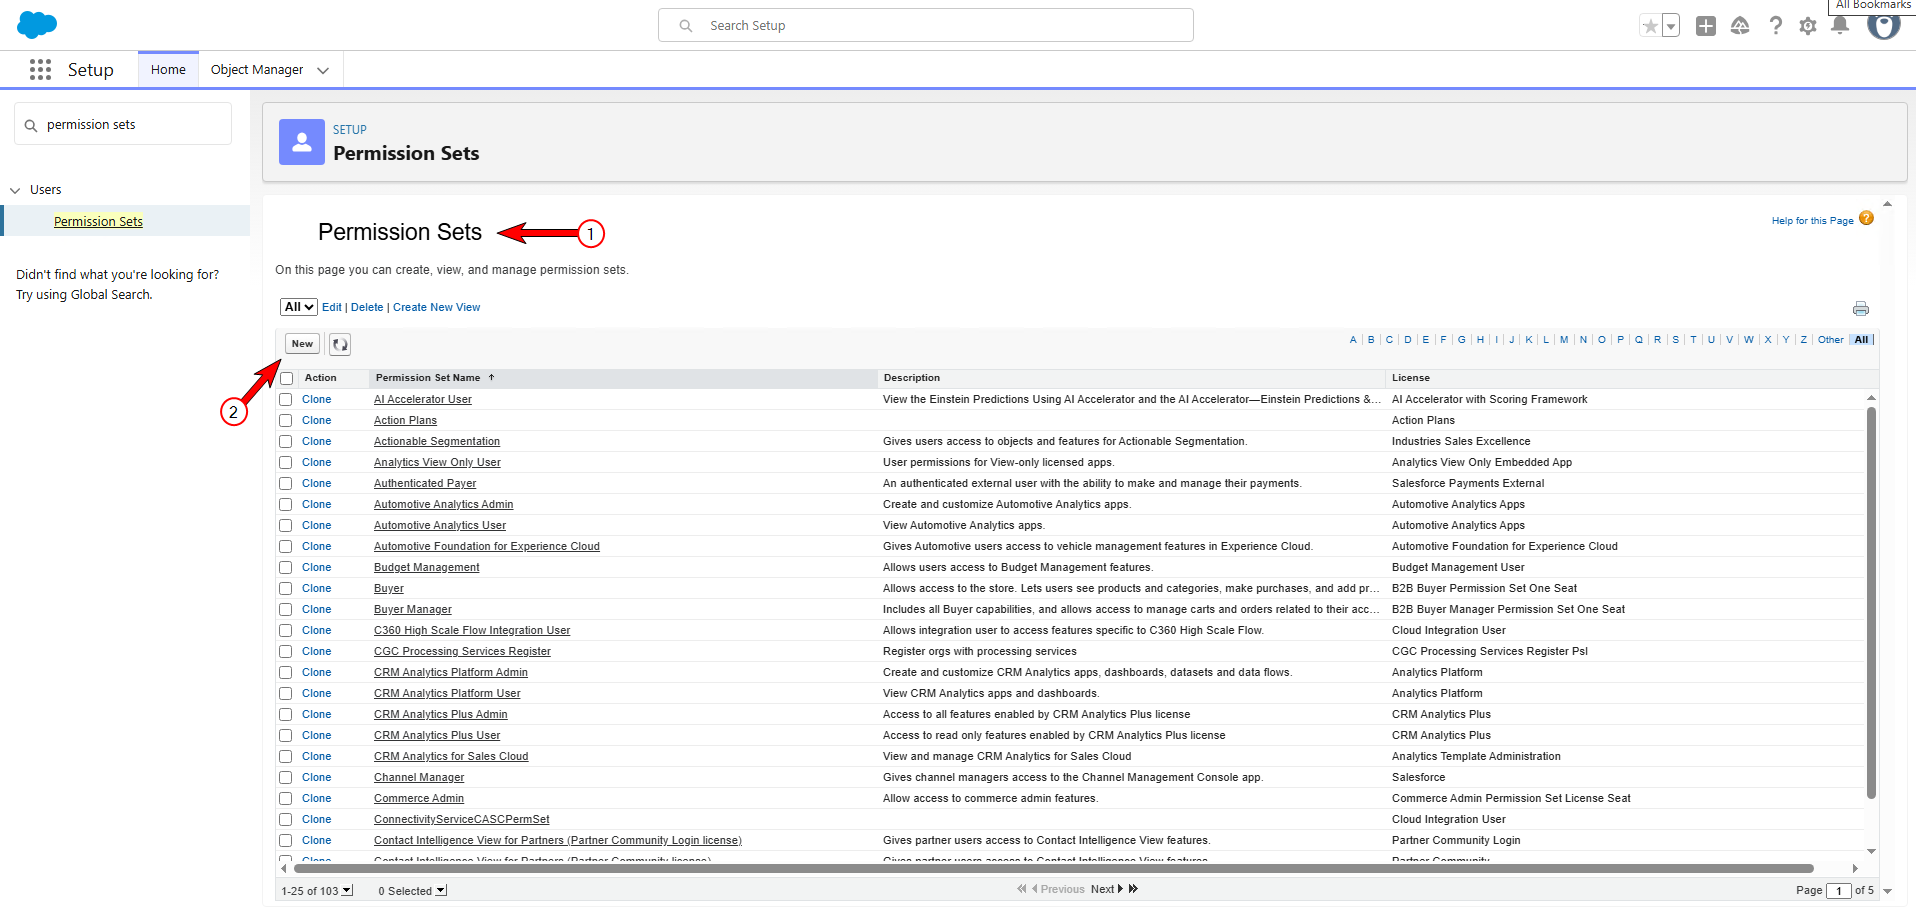The image size is (1916, 916).
Task: Click the Salesforce cloud logo
Action: coord(37,25)
